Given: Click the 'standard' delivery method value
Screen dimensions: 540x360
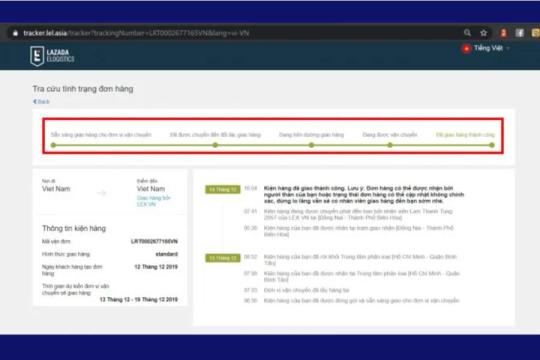Looking at the screenshot, I should (x=167, y=254).
